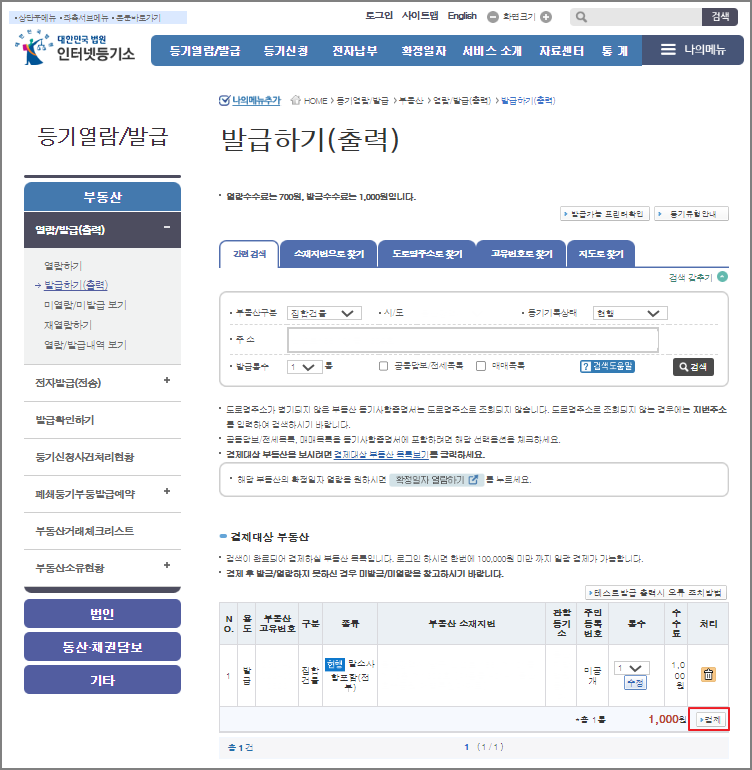Viewport: 752px width, 770px height.
Task: Select 간편 검색 tab
Action: [x=249, y=253]
